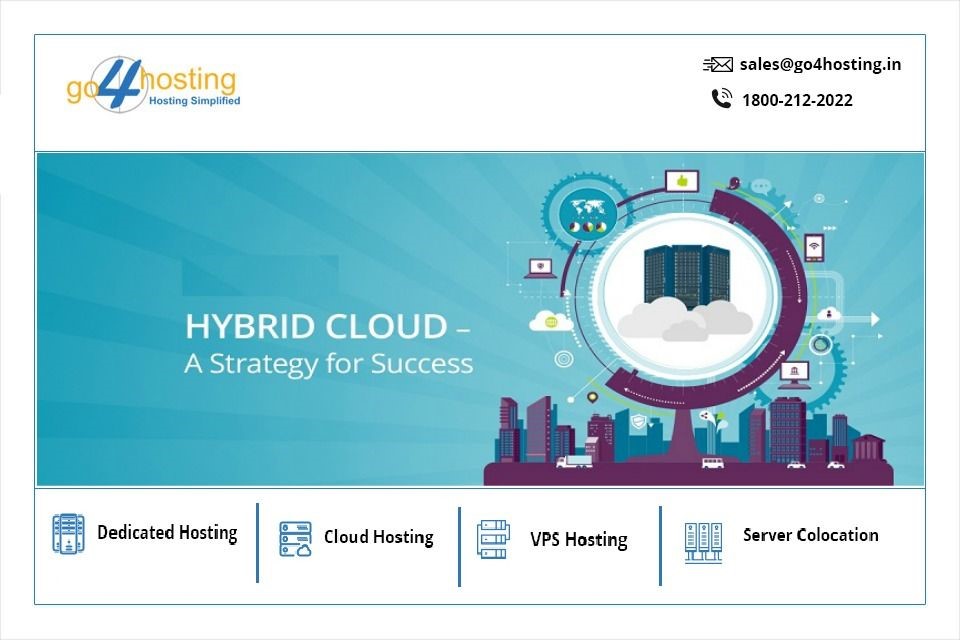Screen dimensions: 960x640
Task: Click the location pin icon in banner
Action: pyautogui.click(x=592, y=398)
